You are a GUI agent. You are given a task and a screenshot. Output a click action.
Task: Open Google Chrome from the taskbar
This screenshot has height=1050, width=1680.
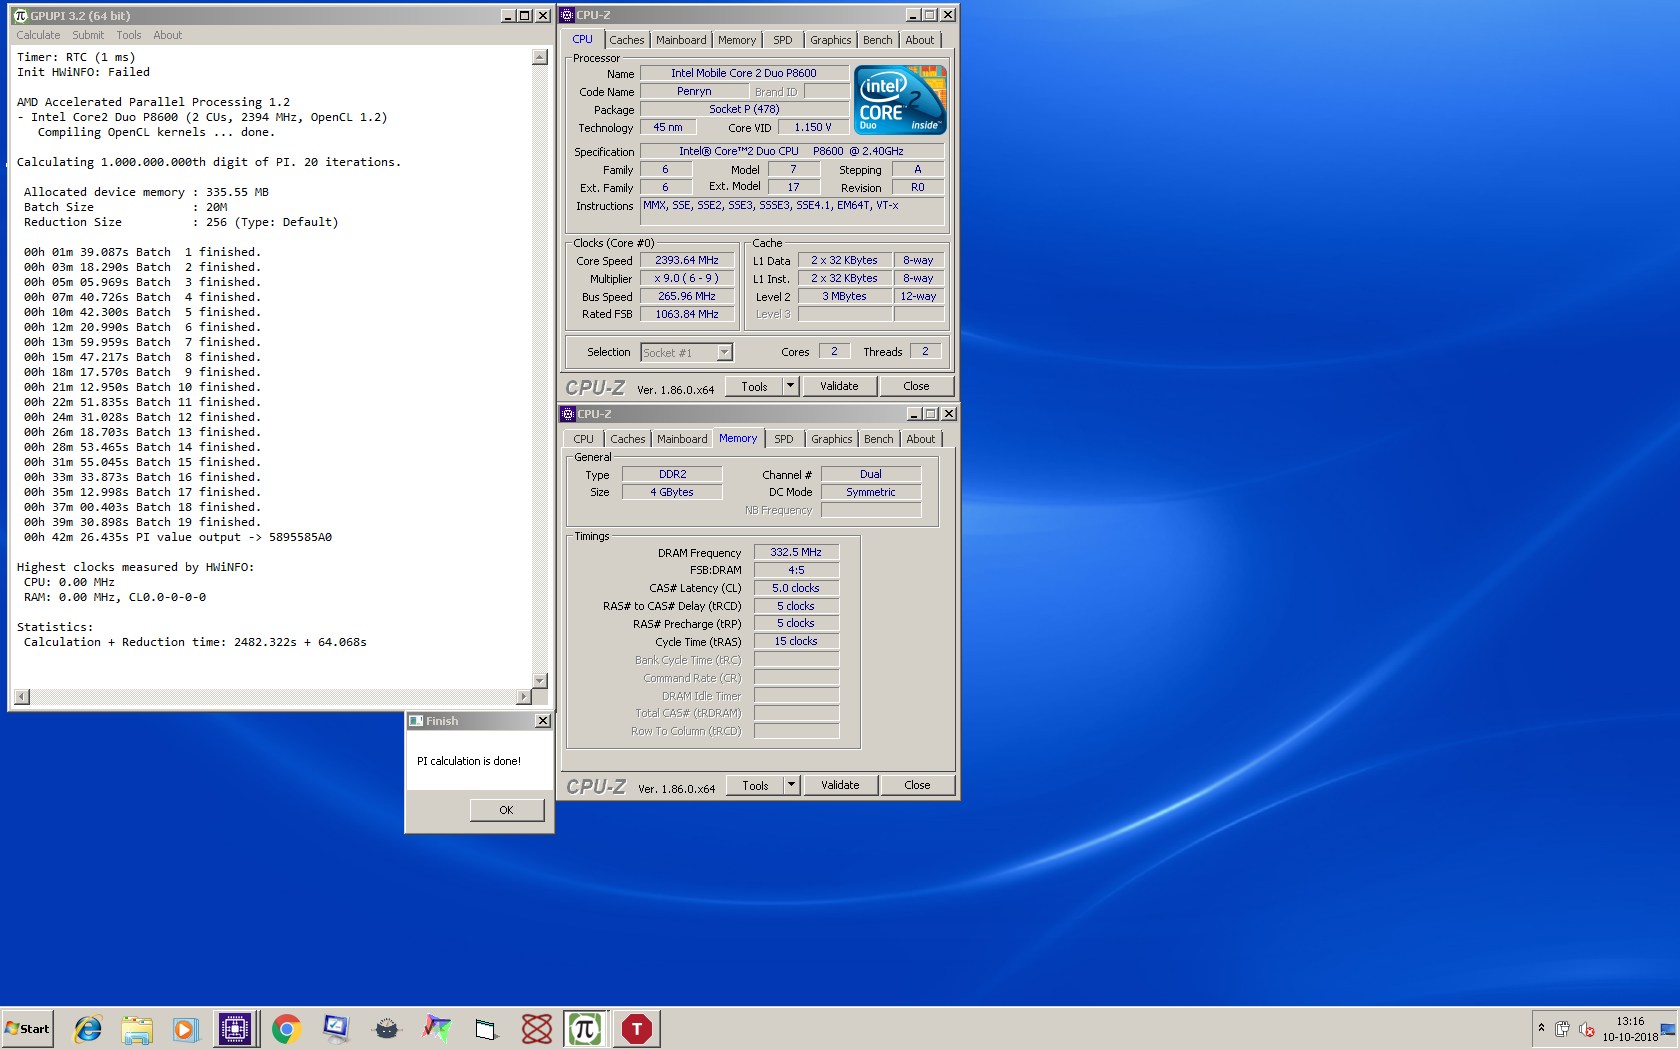click(287, 1029)
